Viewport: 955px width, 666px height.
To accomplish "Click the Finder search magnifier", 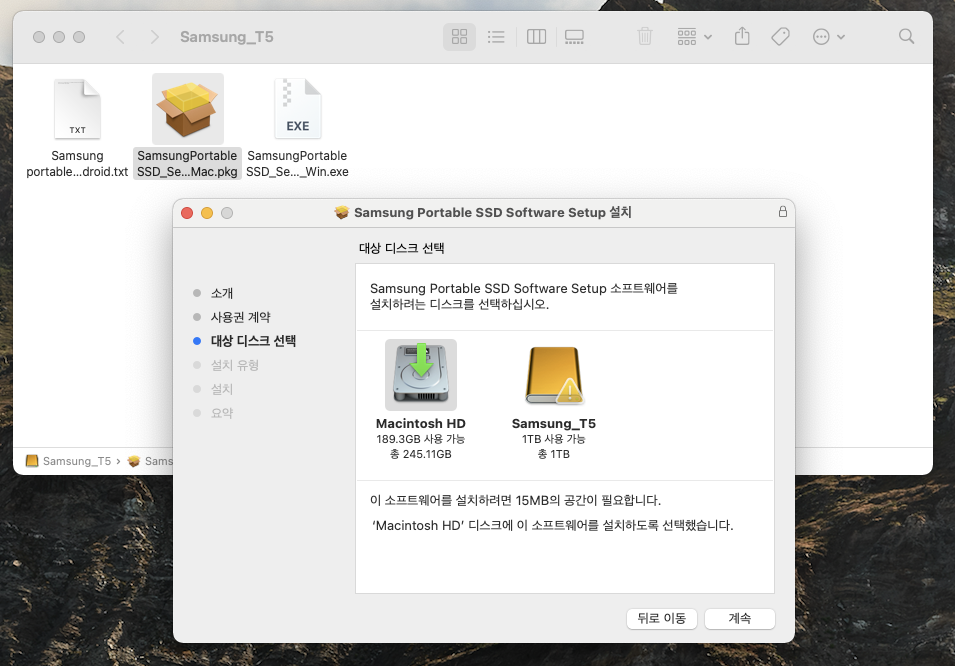I will coord(906,37).
